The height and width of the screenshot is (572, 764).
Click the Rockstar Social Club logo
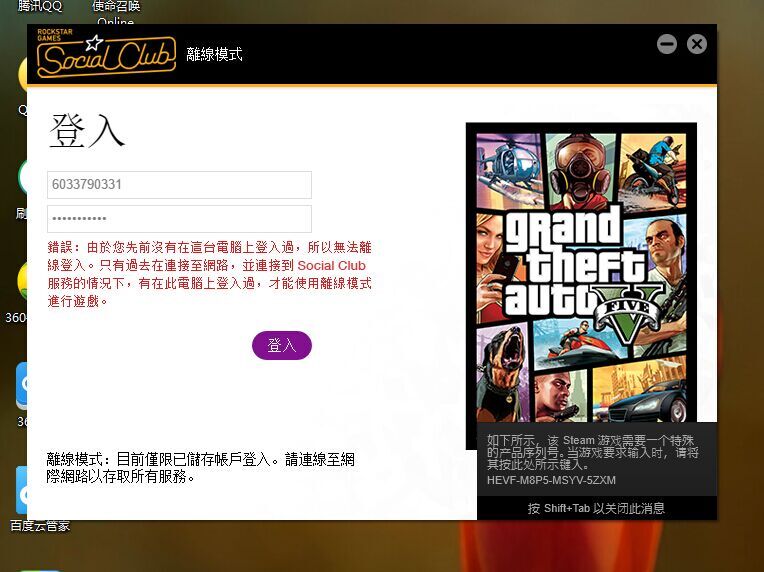[x=106, y=53]
